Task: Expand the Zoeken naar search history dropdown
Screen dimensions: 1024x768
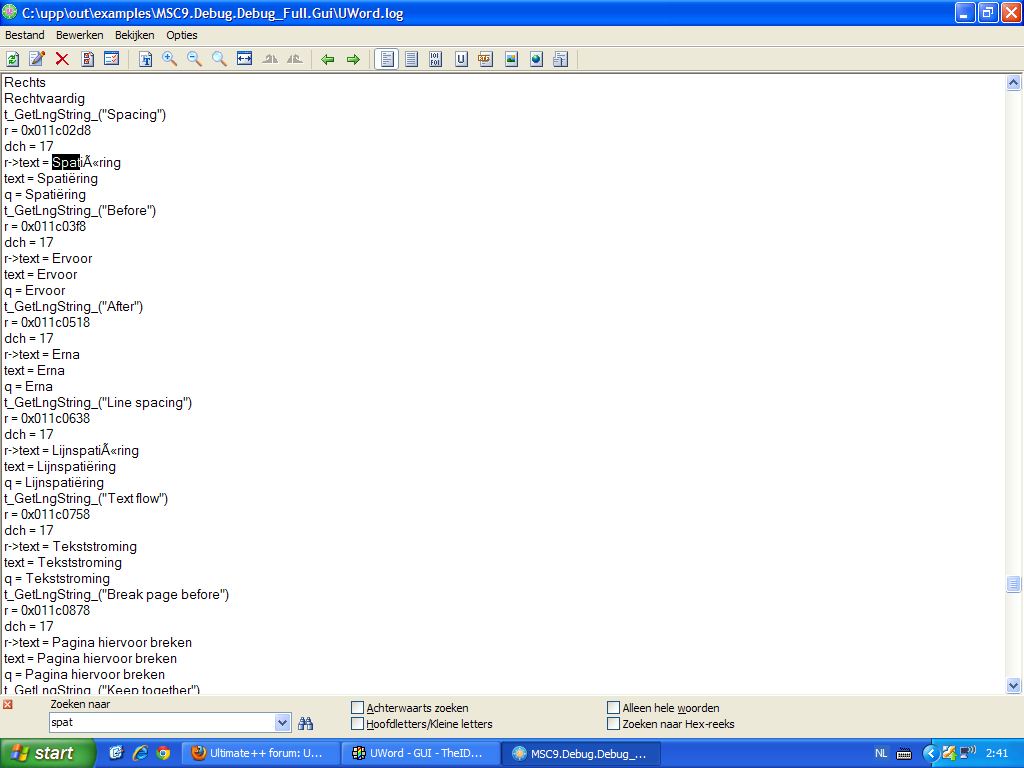Action: [x=282, y=723]
